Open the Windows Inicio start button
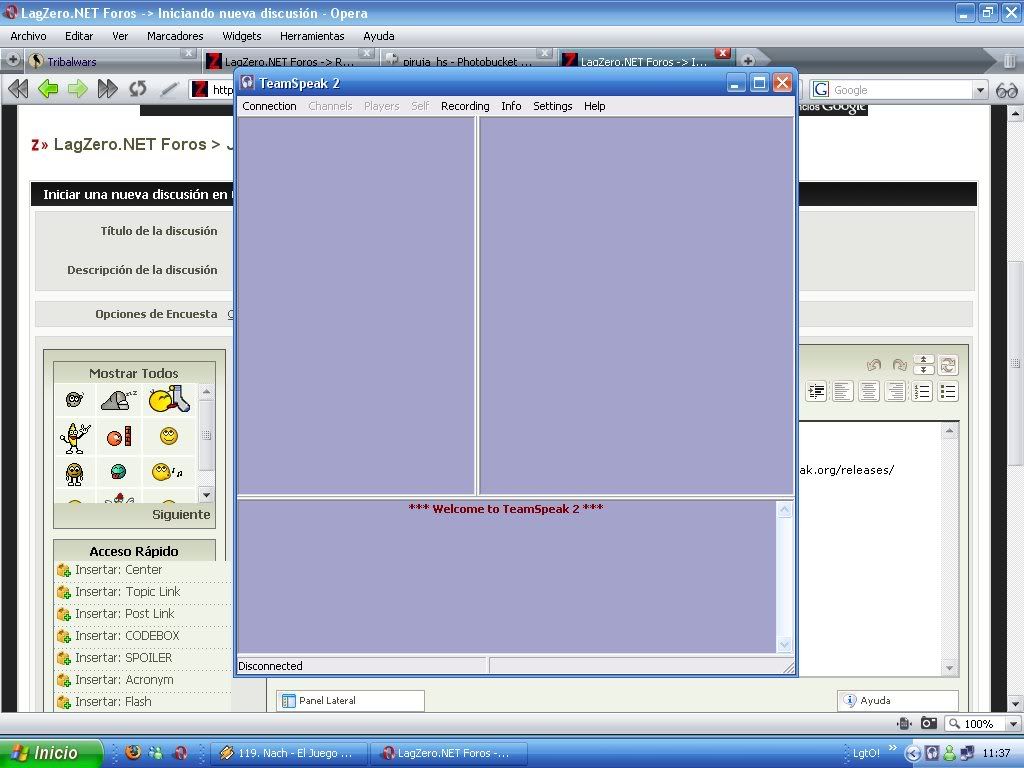Image resolution: width=1024 pixels, height=768 pixels. point(51,753)
